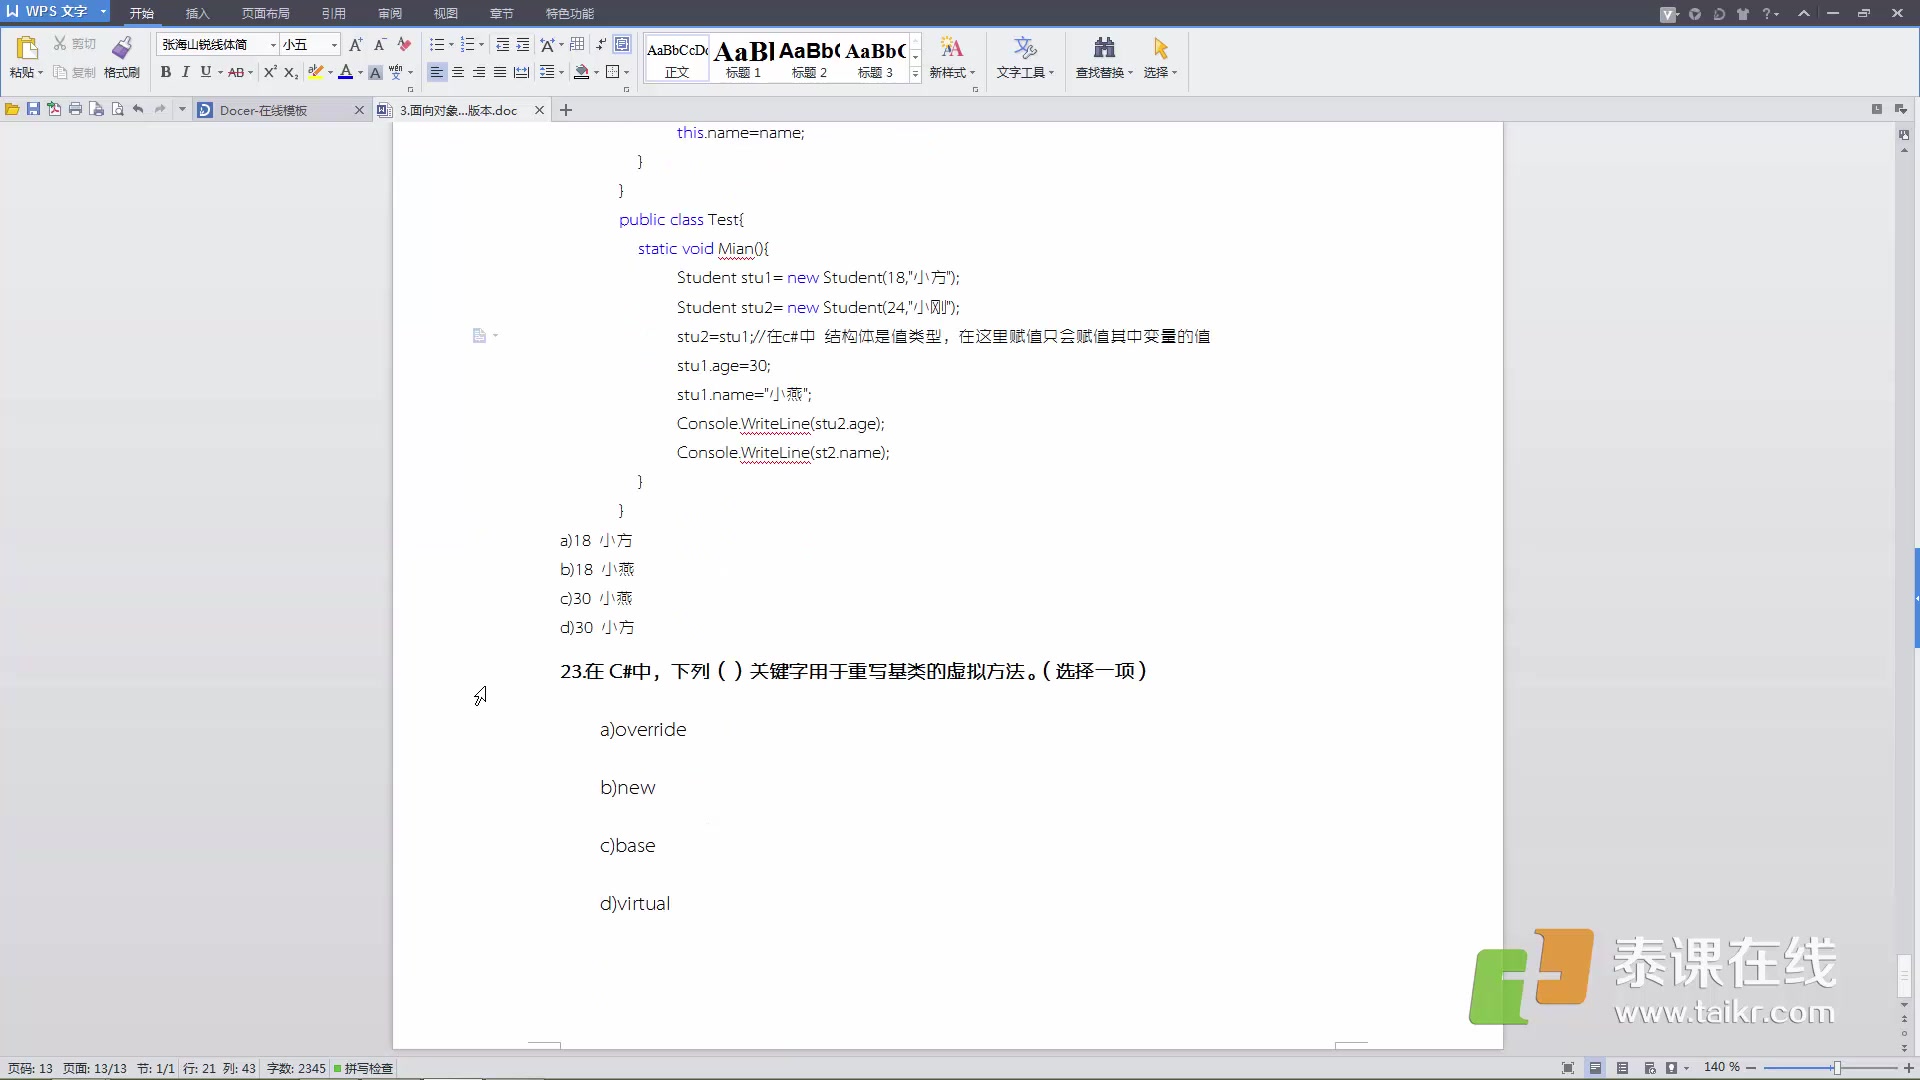This screenshot has height=1080, width=1920.
Task: Switch to the 审阅 ribbon tab
Action: (x=390, y=13)
